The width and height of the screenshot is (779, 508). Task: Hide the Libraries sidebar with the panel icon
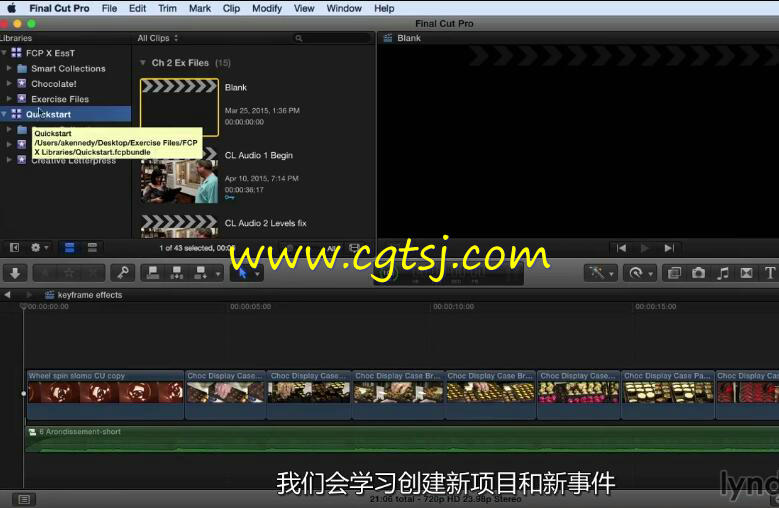14,247
